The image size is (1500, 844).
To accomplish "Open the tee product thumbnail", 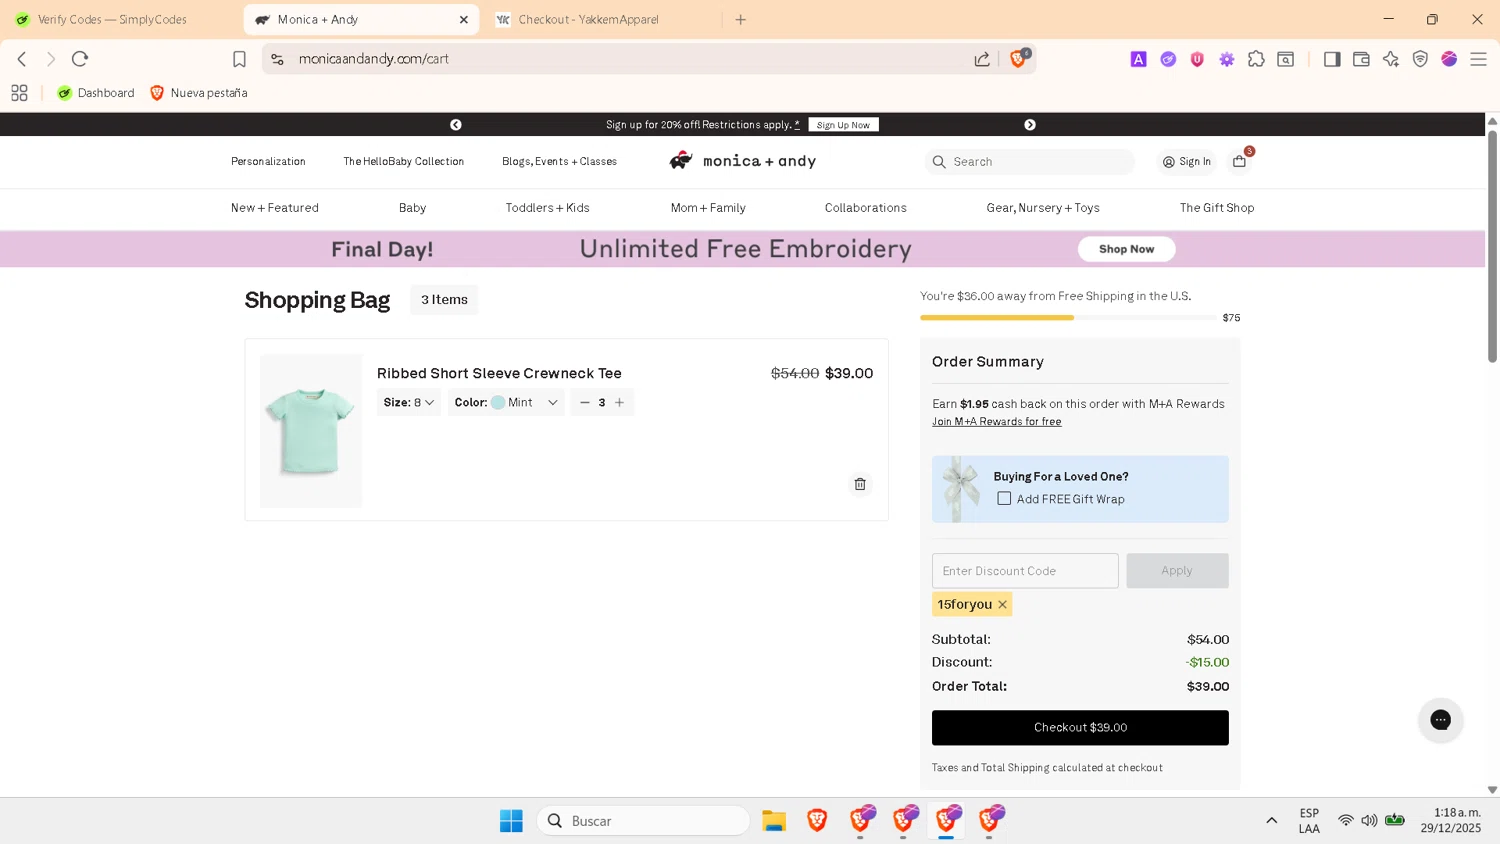I will pyautogui.click(x=311, y=431).
